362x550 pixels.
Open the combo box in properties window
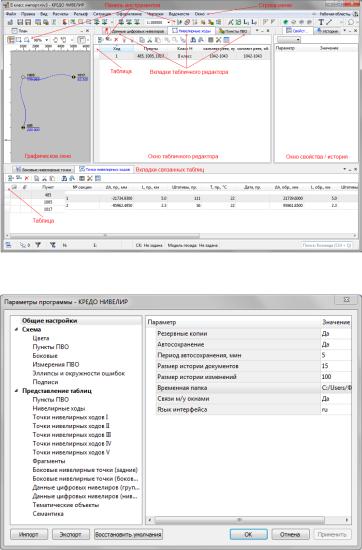click(289, 40)
